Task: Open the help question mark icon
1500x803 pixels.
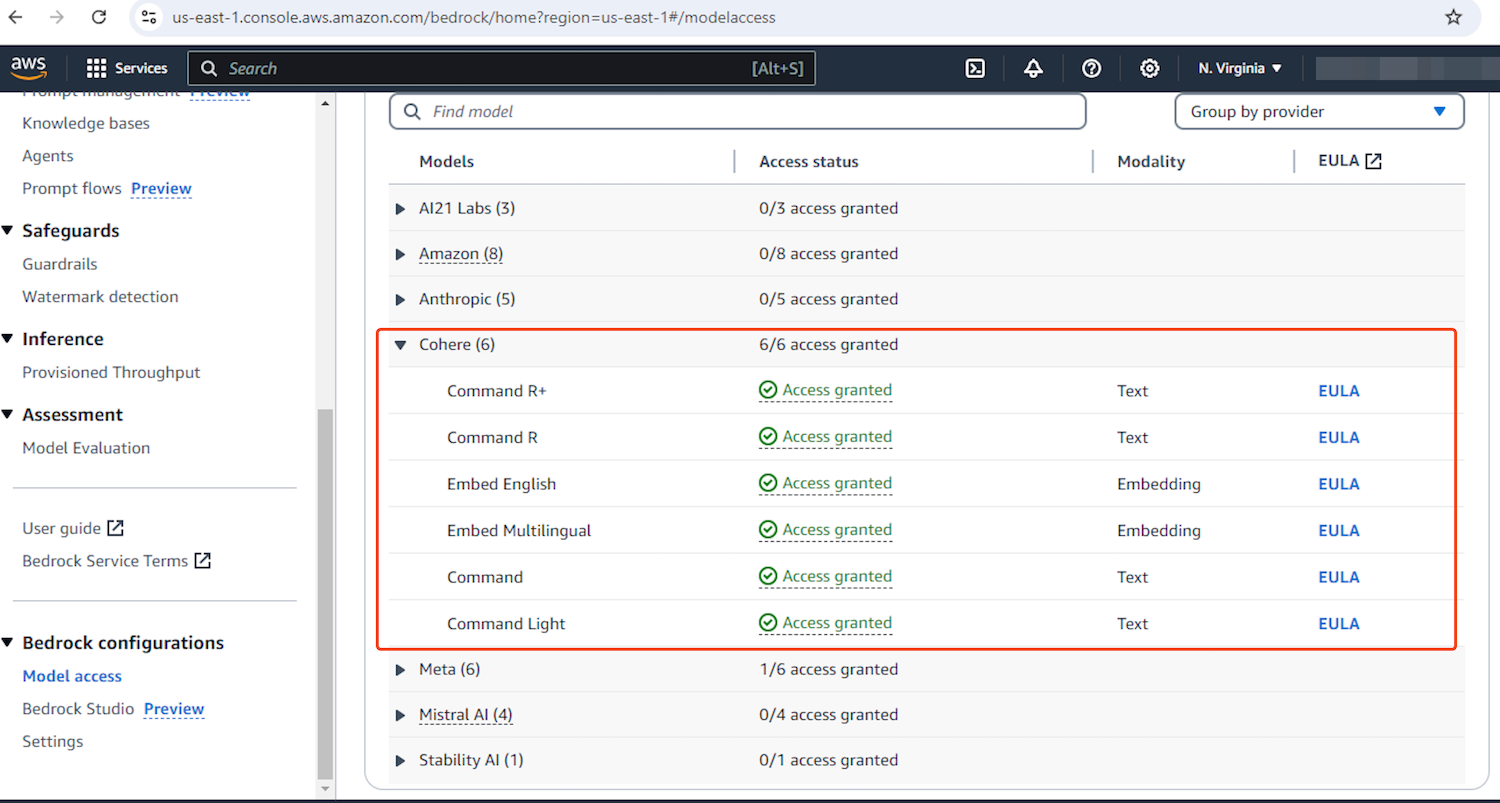Action: pos(1091,68)
